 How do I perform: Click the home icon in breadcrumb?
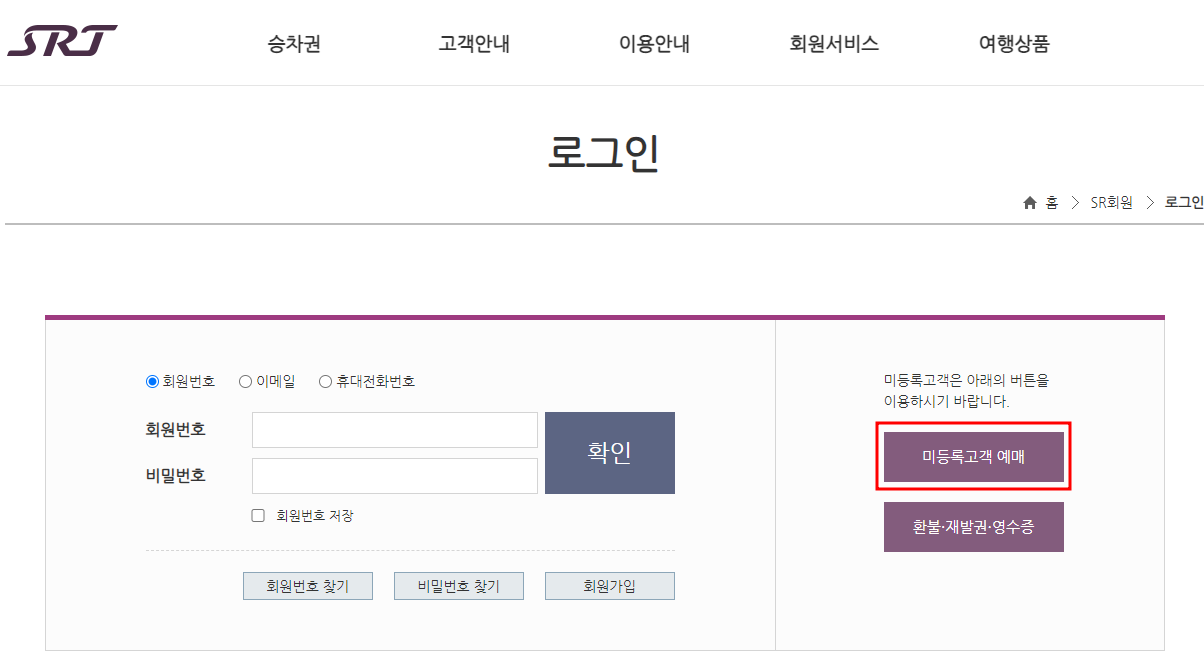tap(1029, 202)
